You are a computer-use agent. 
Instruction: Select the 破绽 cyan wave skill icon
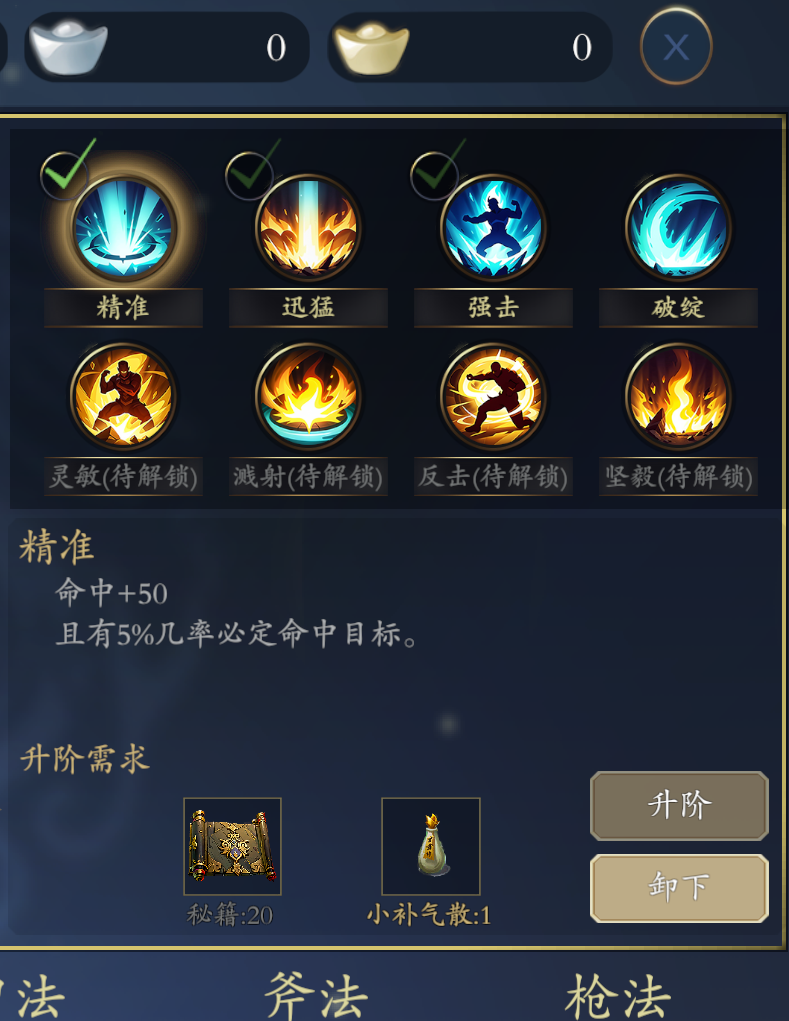click(678, 228)
